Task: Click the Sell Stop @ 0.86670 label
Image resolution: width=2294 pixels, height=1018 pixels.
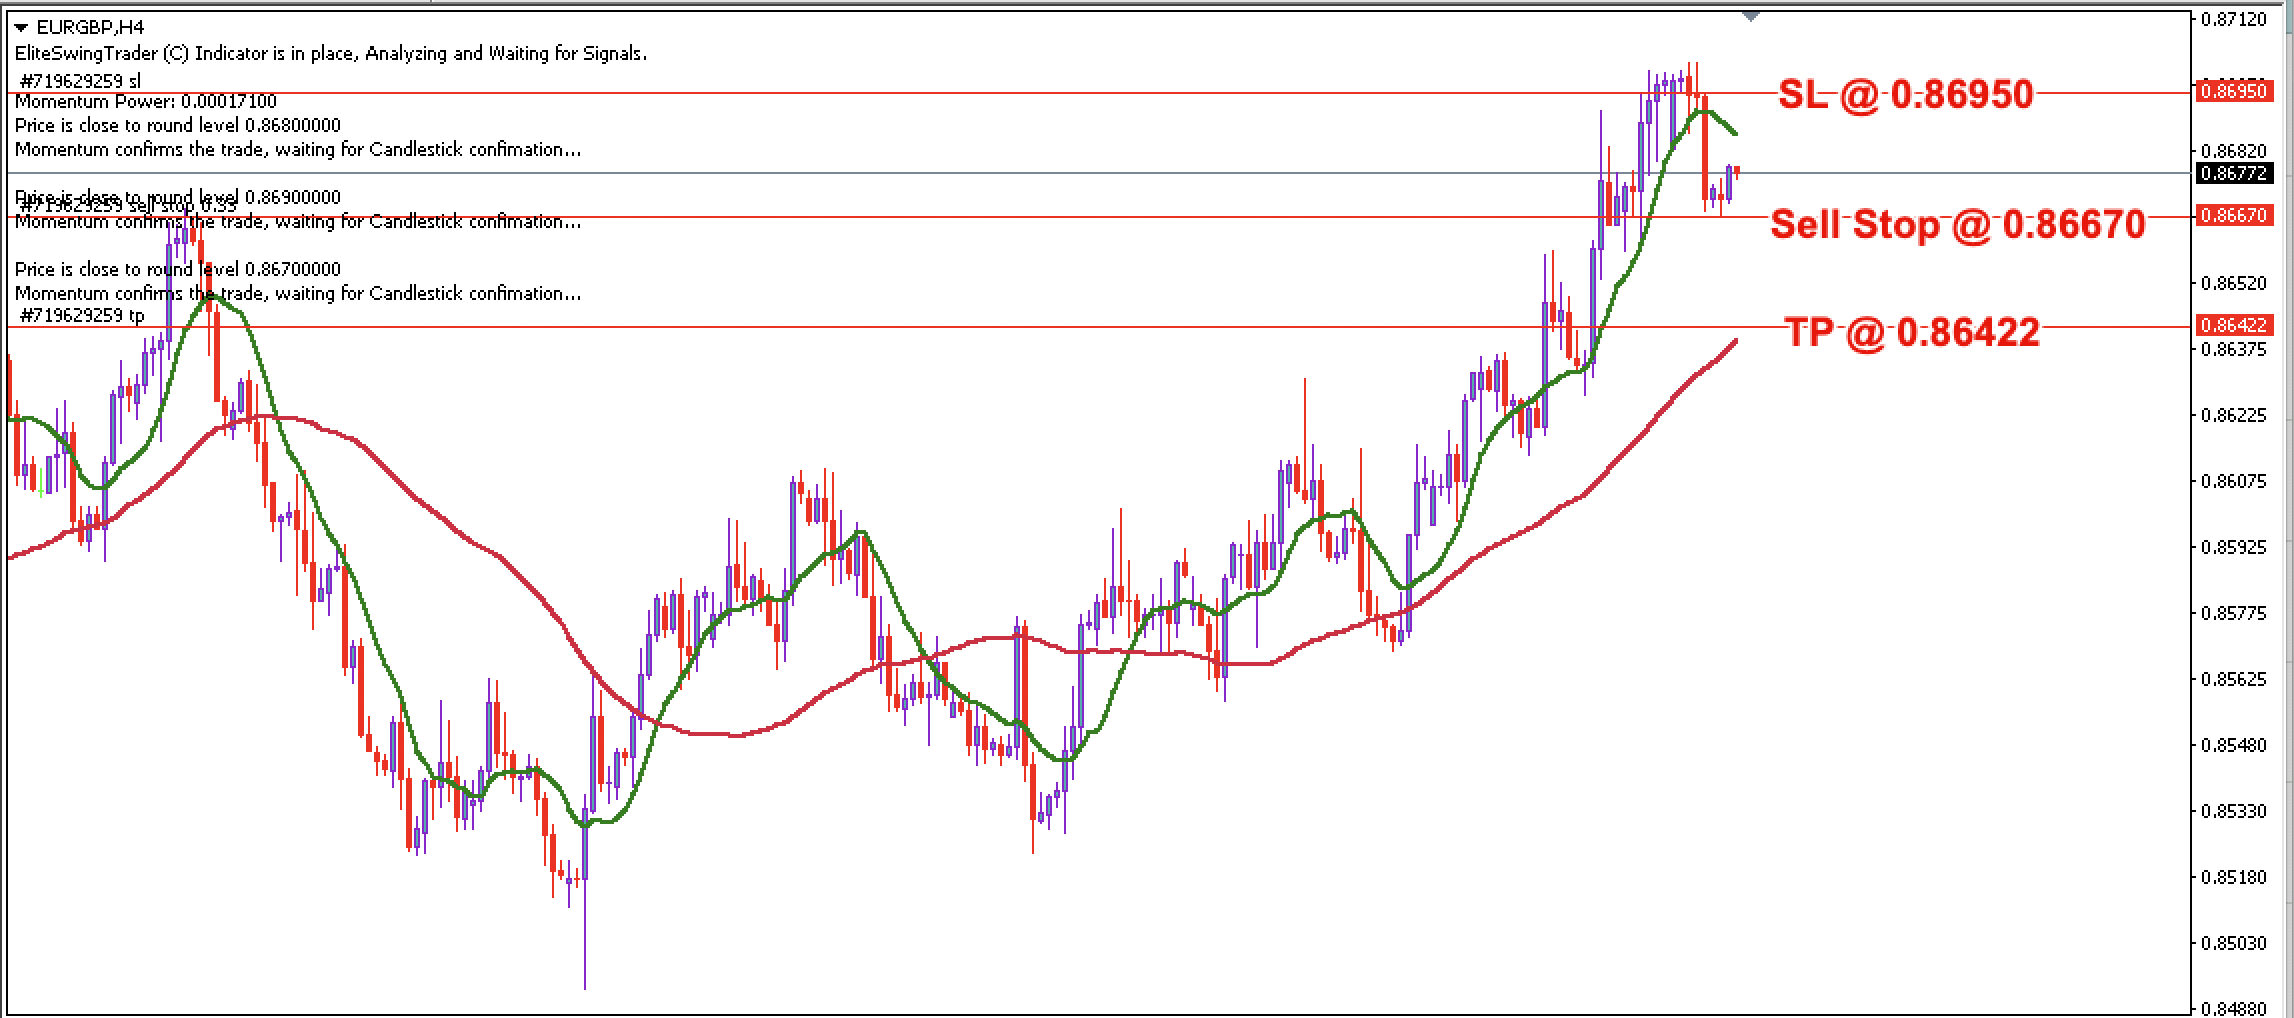Action: pyautogui.click(x=1958, y=224)
